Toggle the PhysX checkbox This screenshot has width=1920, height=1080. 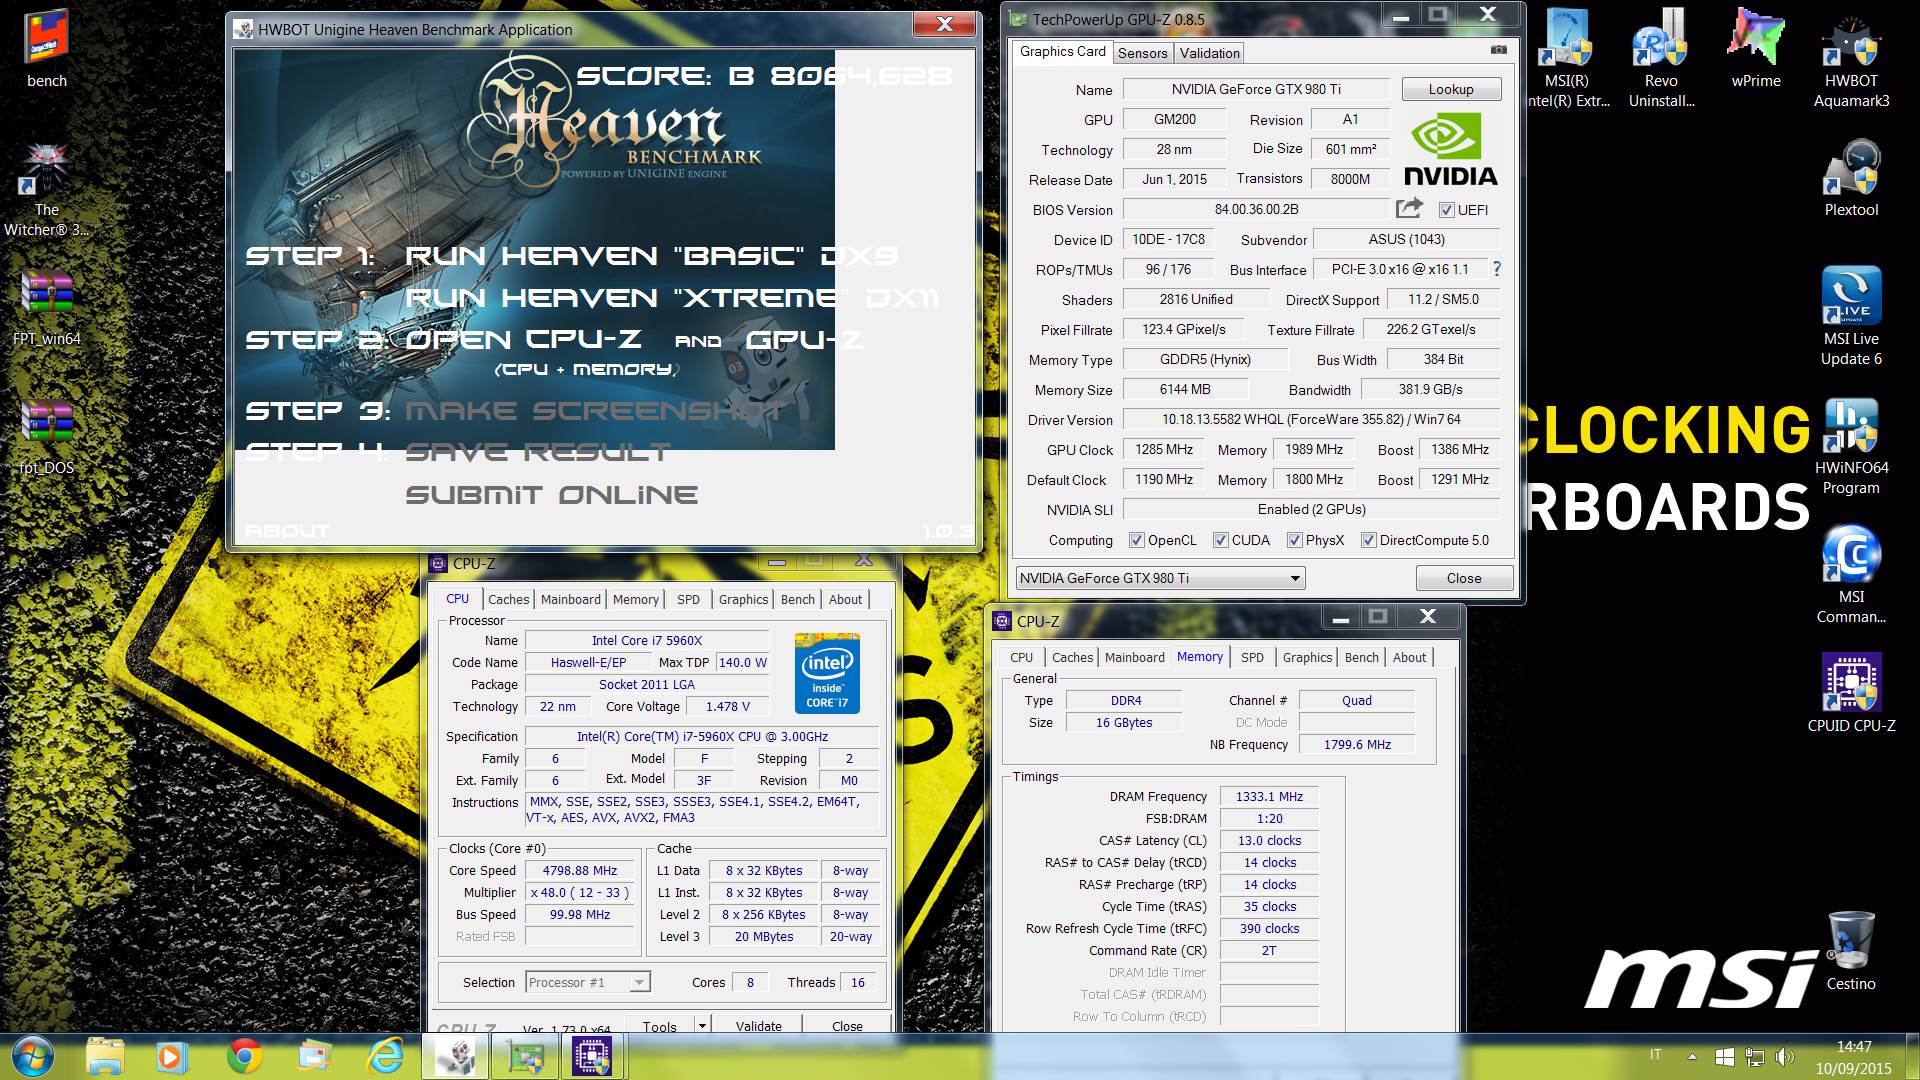1294,540
